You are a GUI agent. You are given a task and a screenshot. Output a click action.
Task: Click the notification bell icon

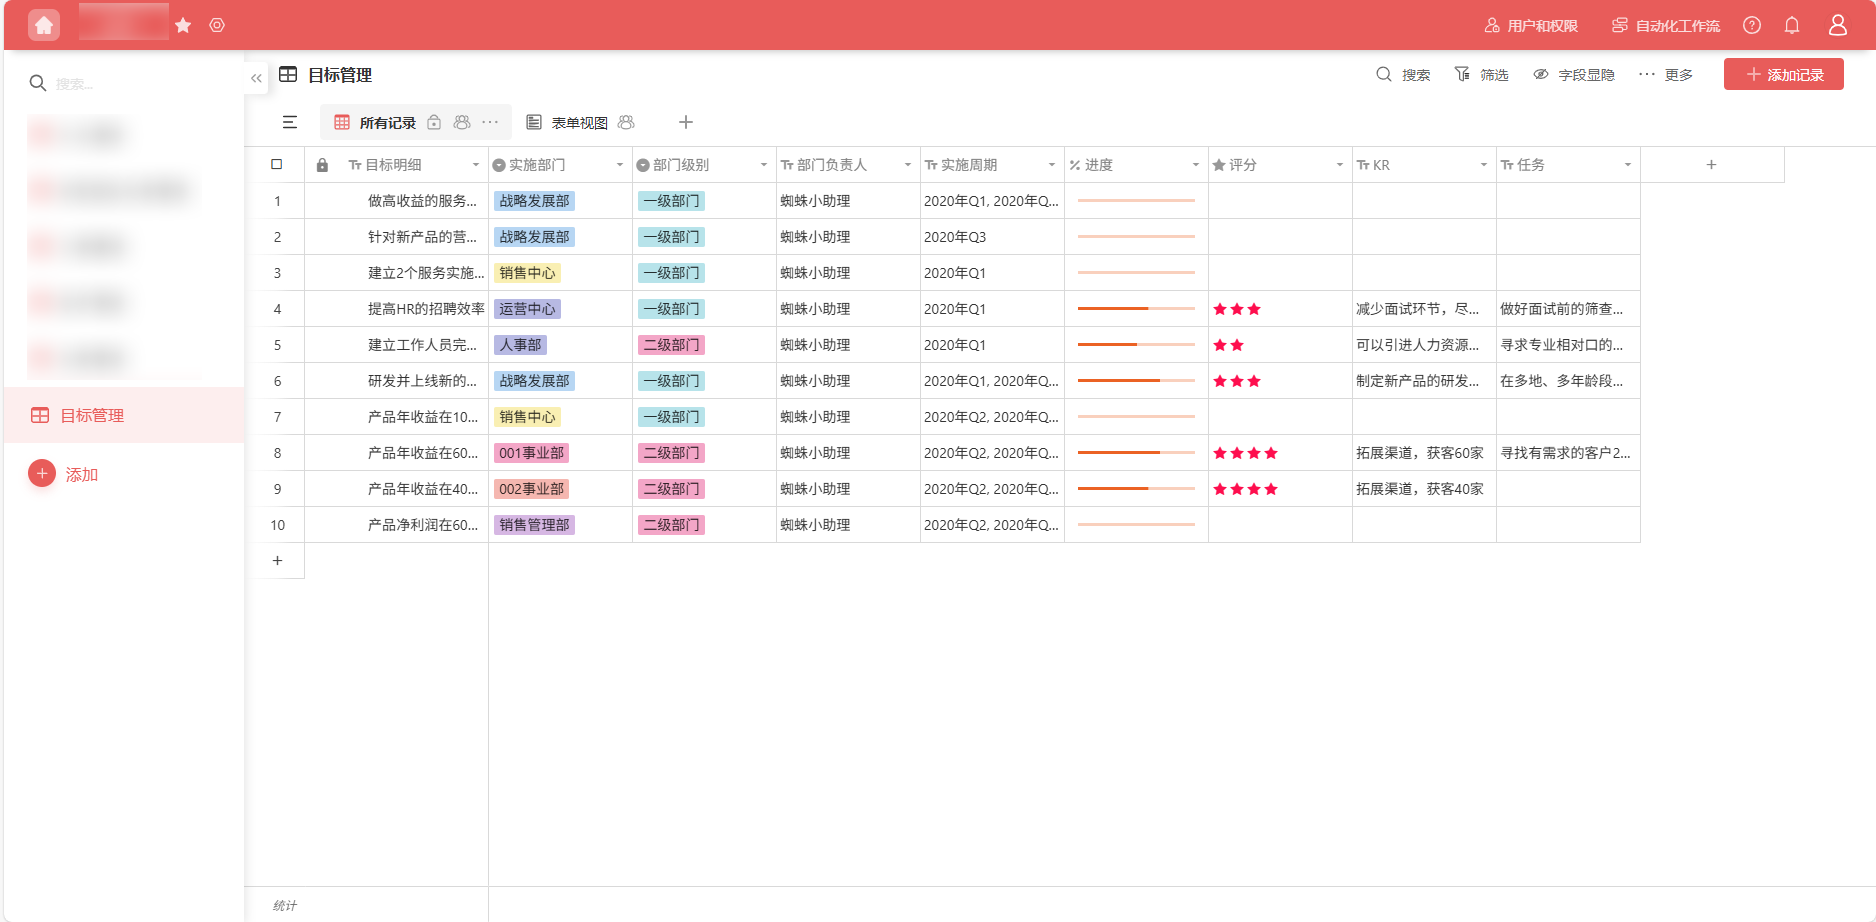click(1792, 25)
